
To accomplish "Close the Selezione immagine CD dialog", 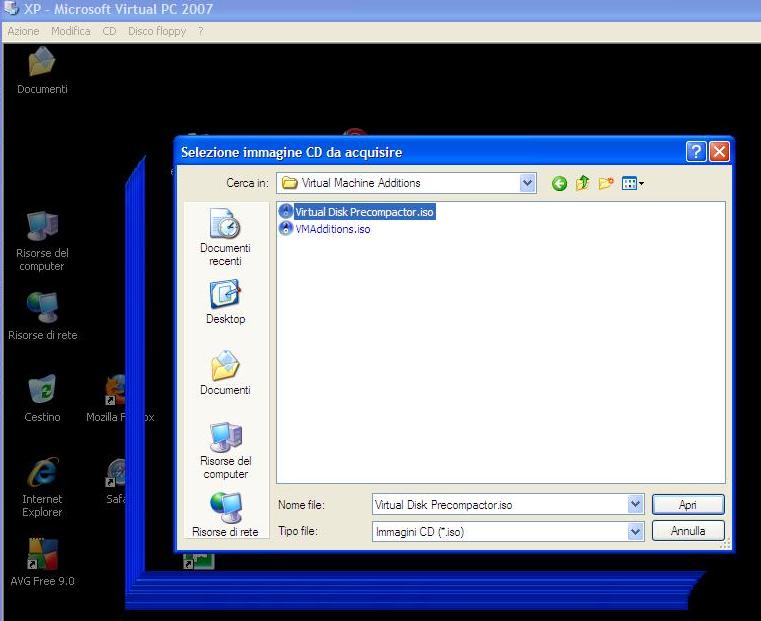I will (719, 152).
